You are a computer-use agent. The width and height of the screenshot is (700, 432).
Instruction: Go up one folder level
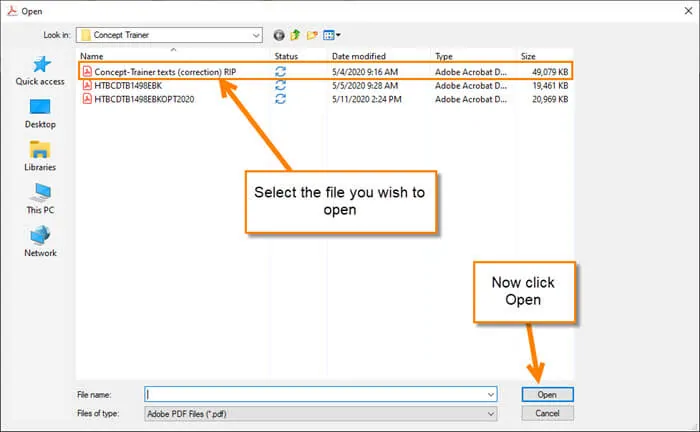point(295,35)
